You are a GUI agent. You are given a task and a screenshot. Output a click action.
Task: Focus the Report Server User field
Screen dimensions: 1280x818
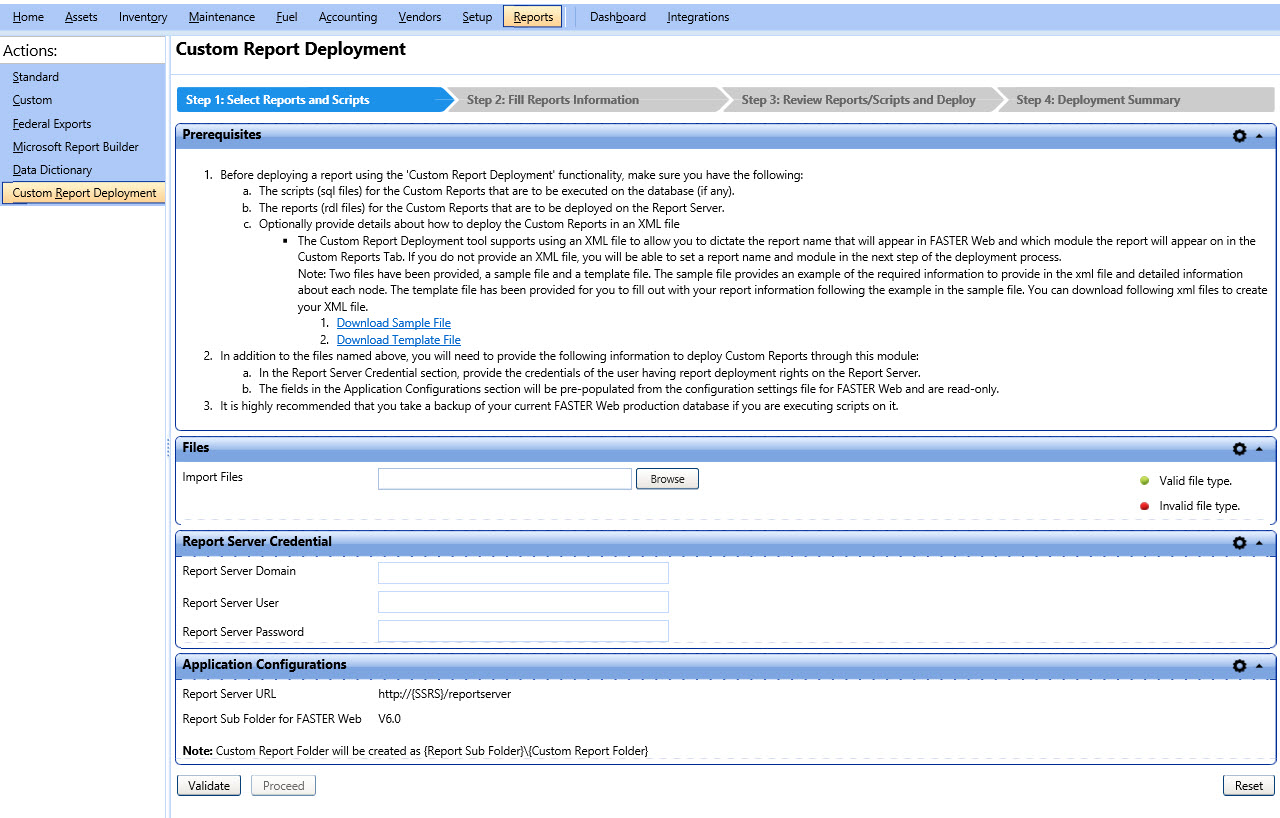(523, 602)
